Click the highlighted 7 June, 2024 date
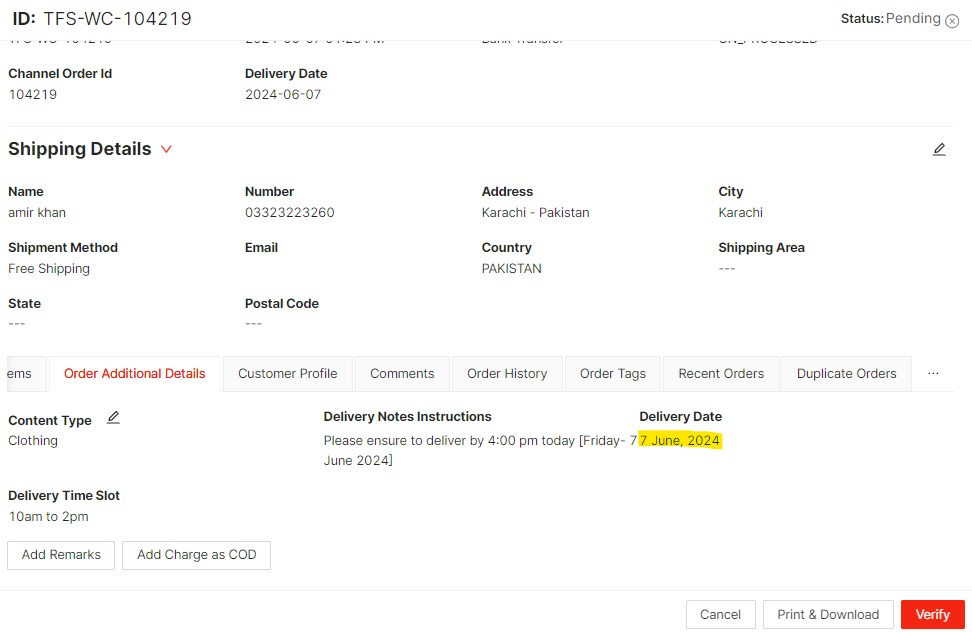The image size is (972, 632). (x=680, y=440)
